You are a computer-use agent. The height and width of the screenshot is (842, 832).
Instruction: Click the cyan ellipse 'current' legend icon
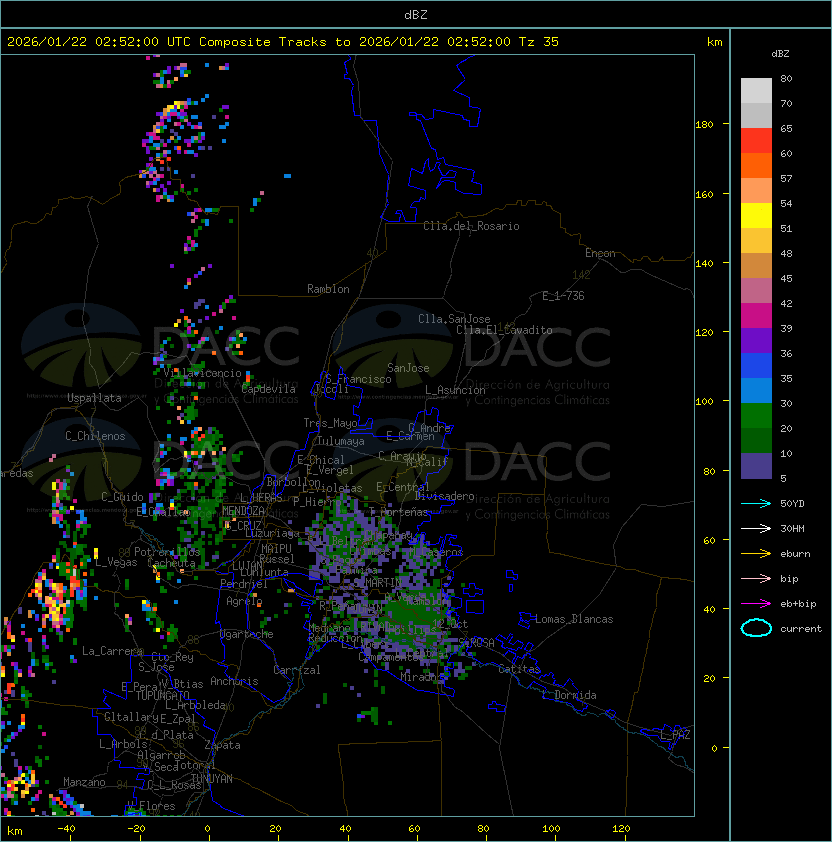[x=756, y=628]
